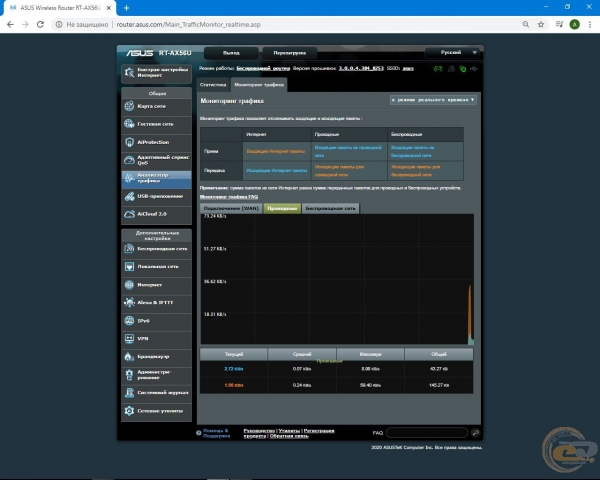
Task: Click the blue 2.72 KB/s current value
Action: click(233, 369)
